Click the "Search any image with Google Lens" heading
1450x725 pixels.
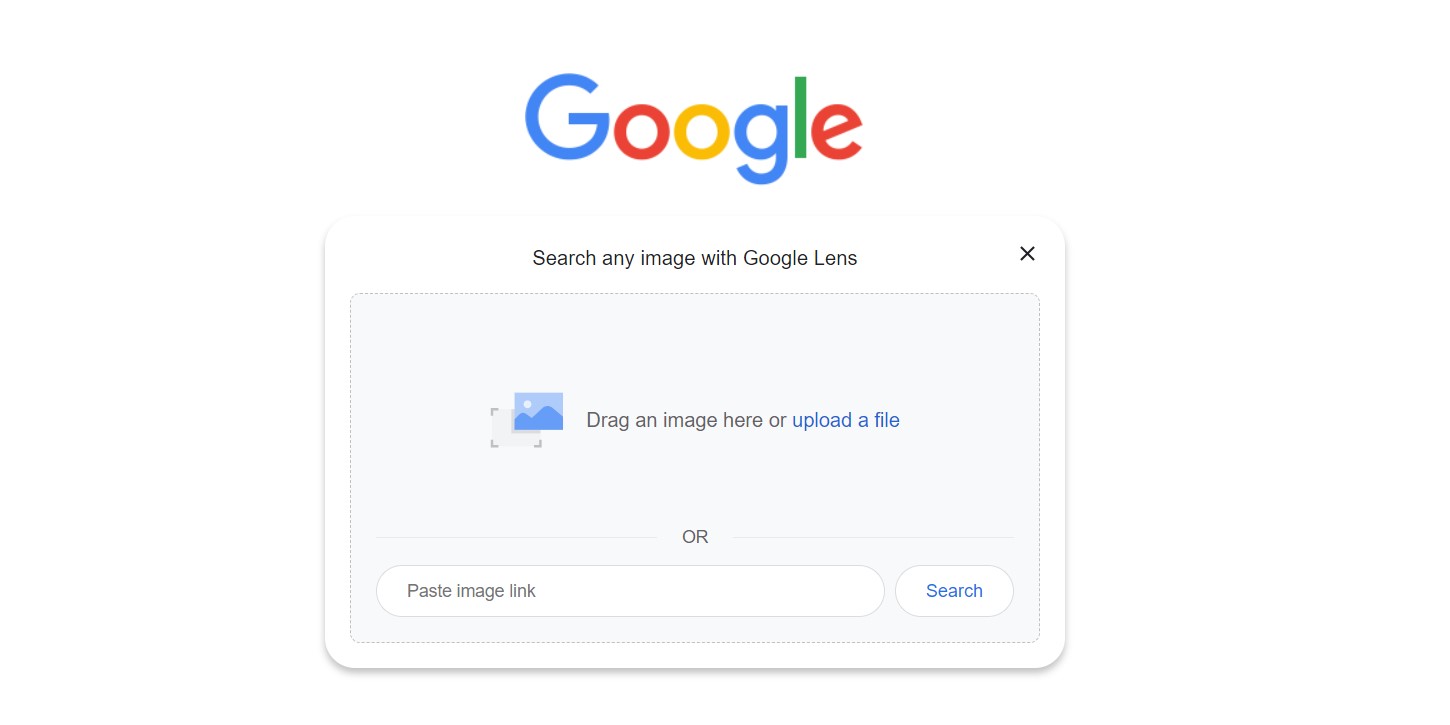[694, 258]
